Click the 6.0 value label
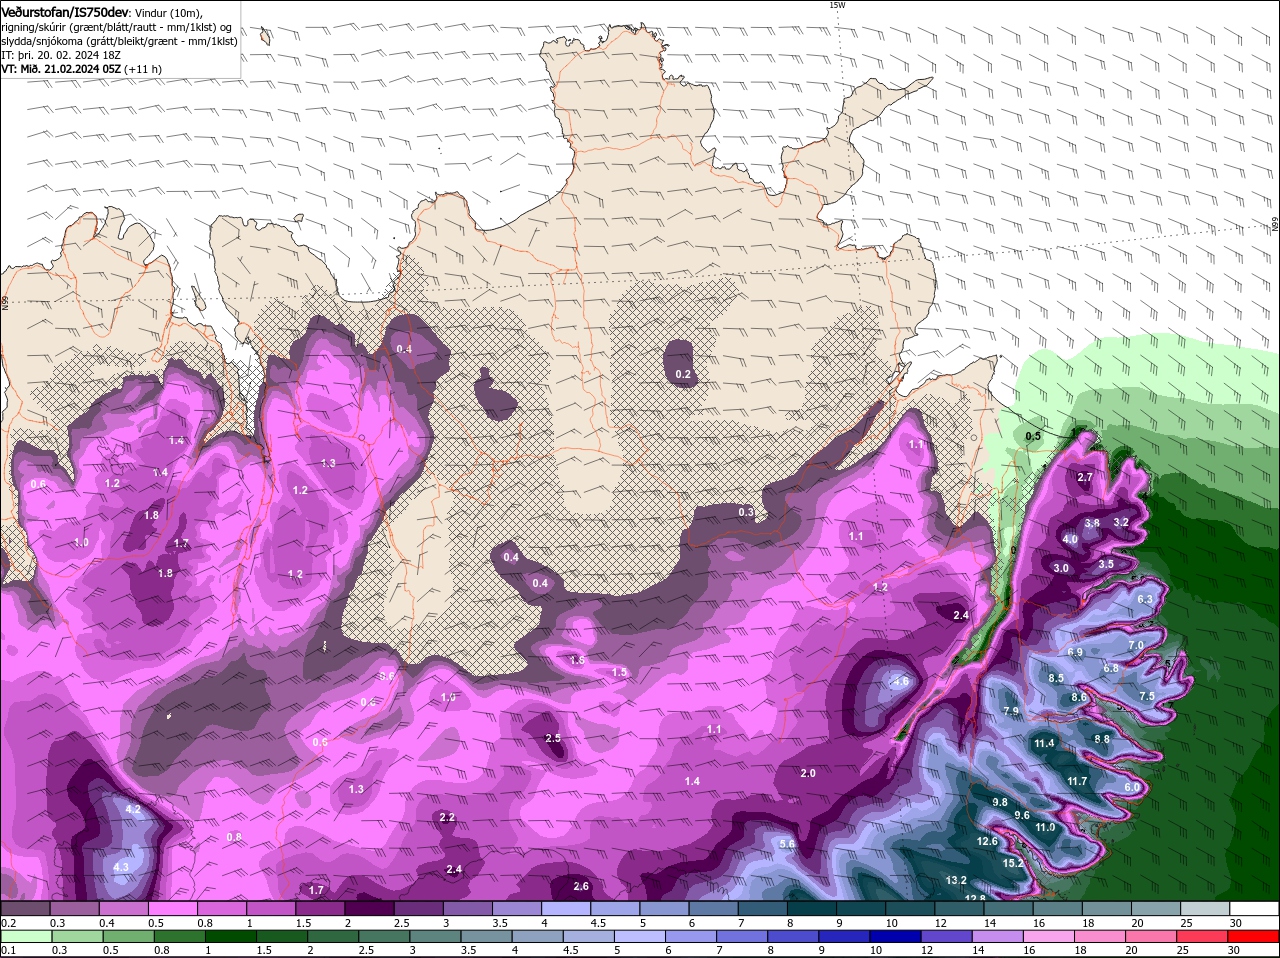The image size is (1280, 958). [1132, 787]
